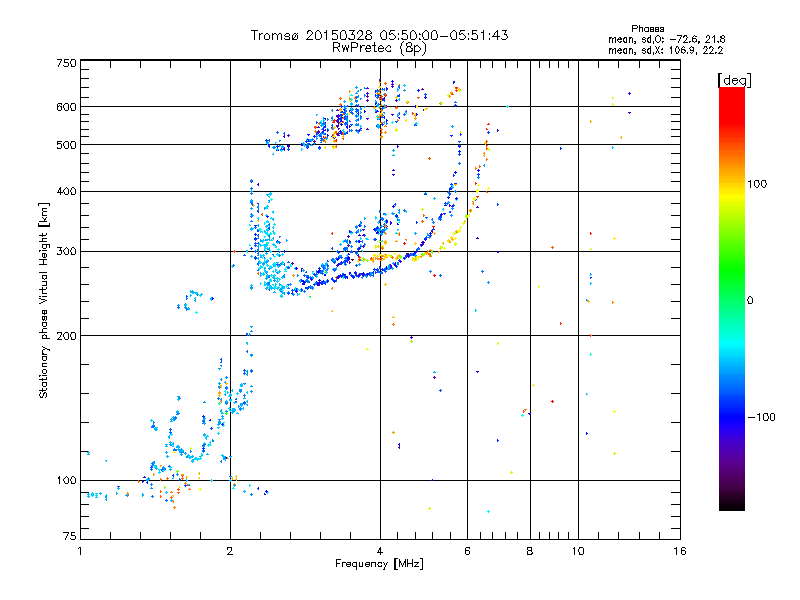Click the y-axis tick label '400'
The image size is (800, 600).
(66, 191)
